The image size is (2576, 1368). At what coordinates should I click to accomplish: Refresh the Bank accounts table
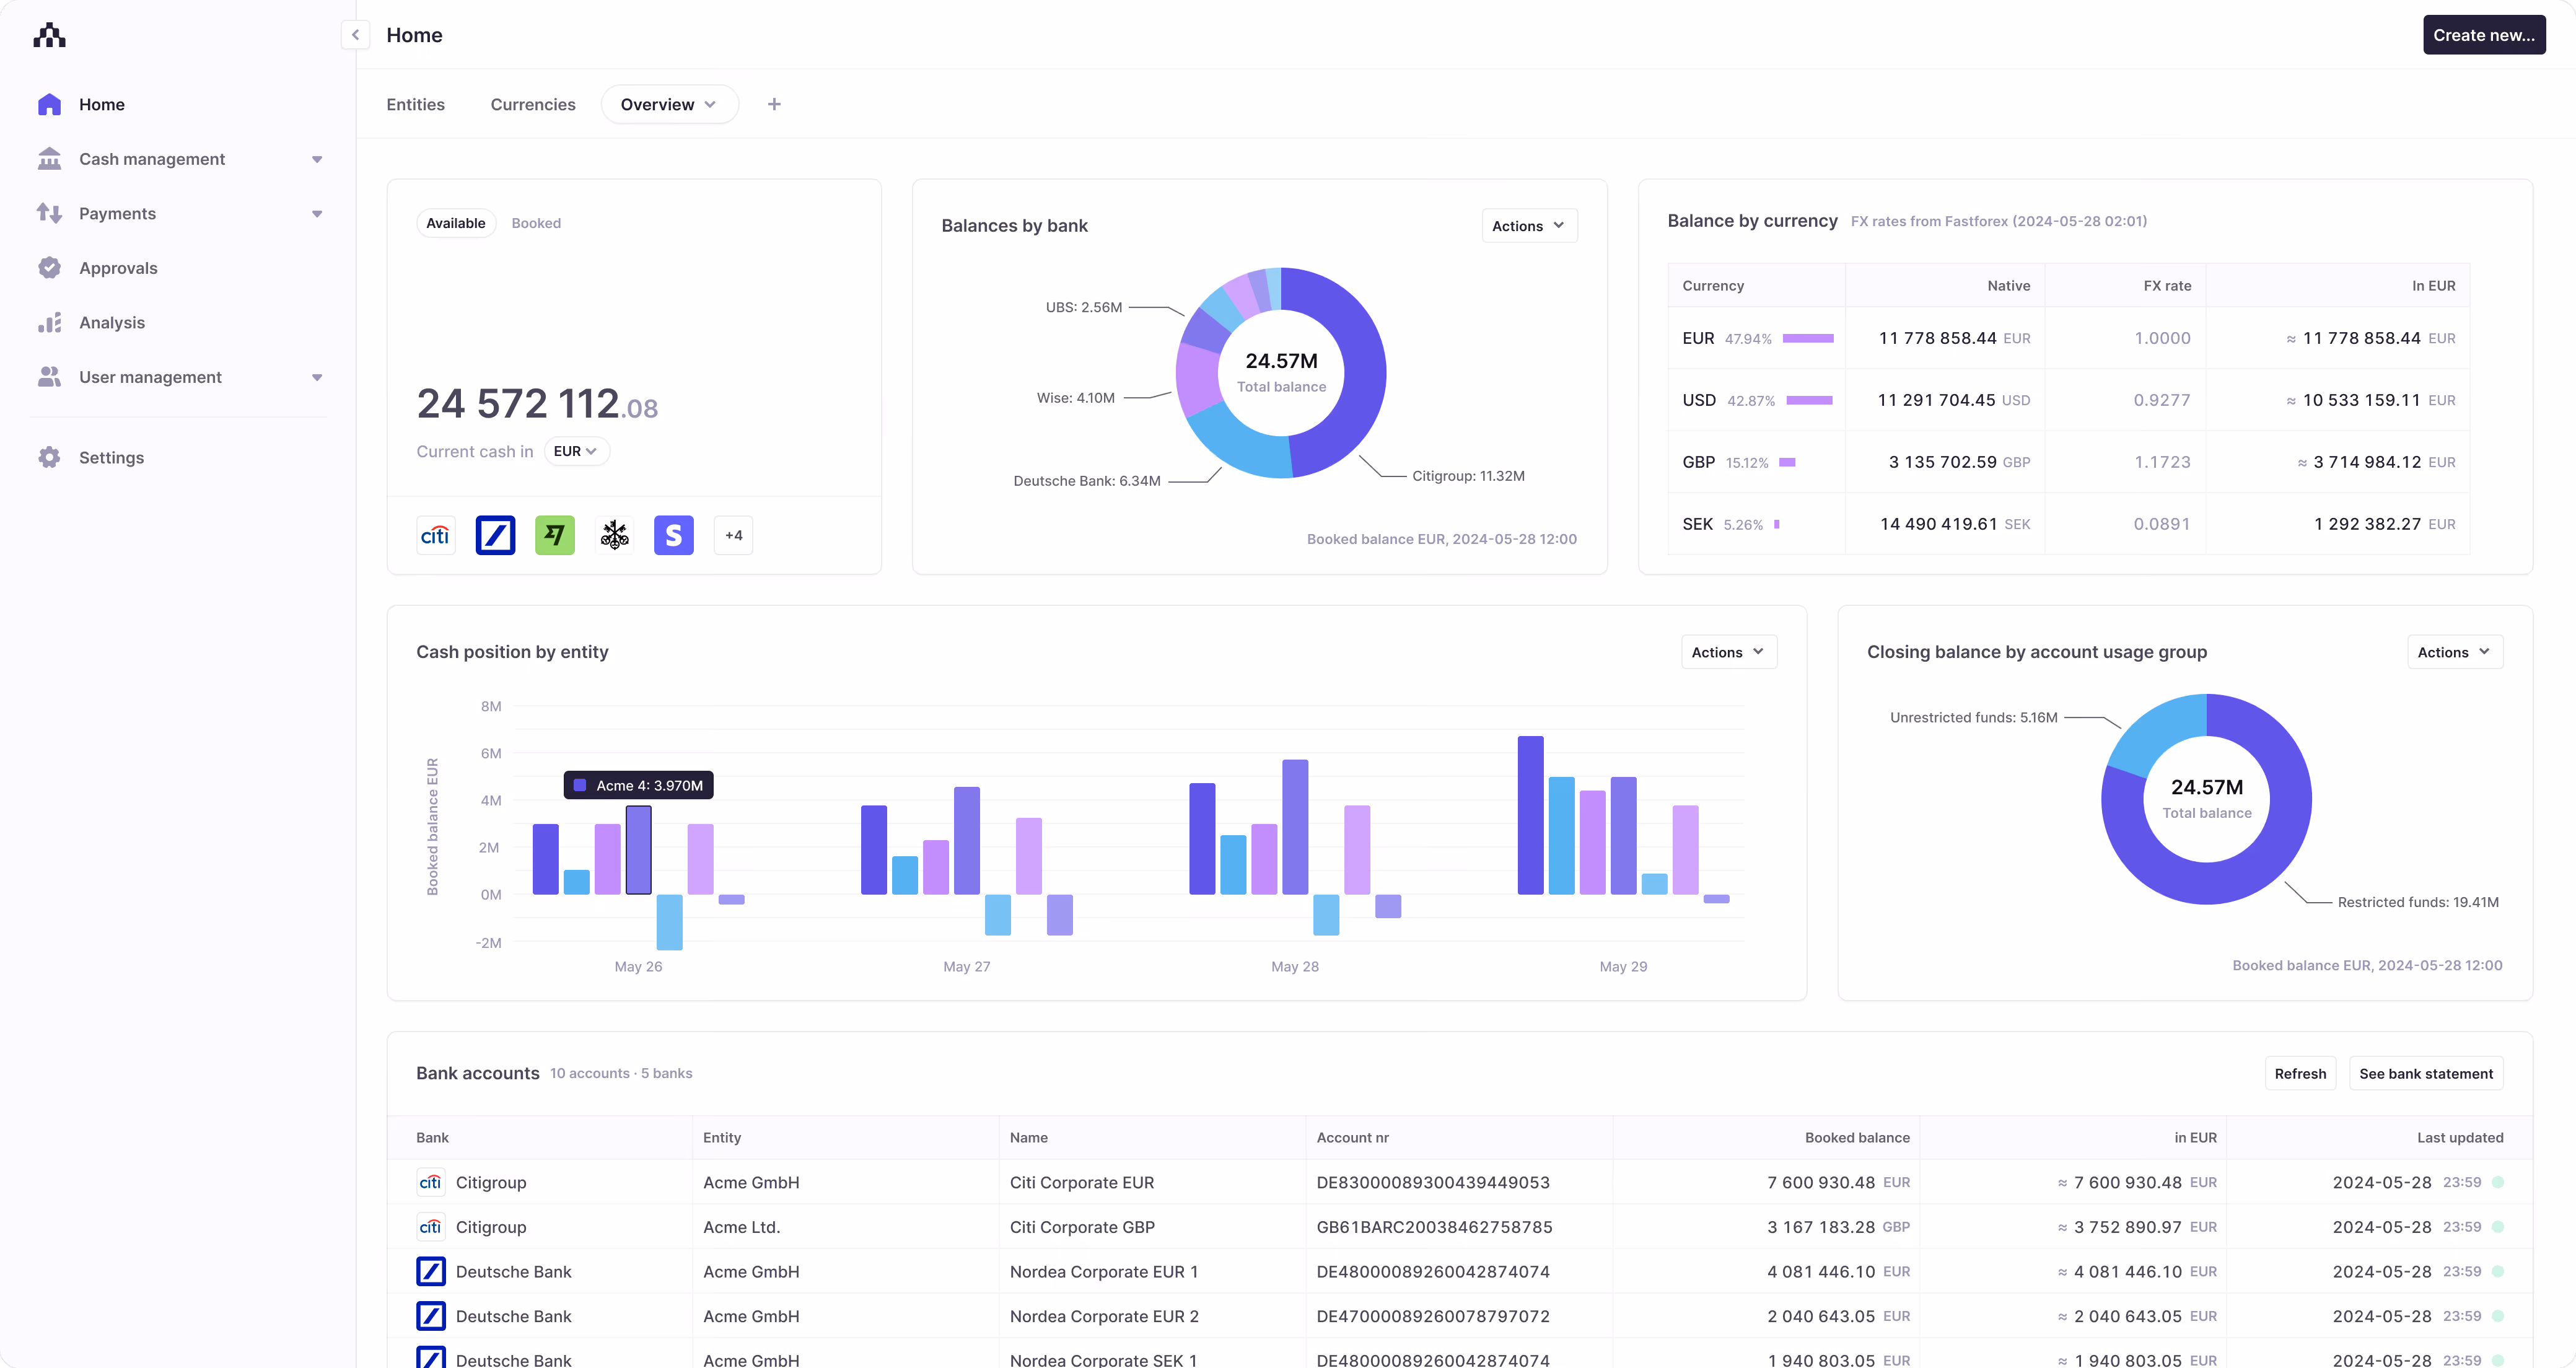coord(2300,1073)
